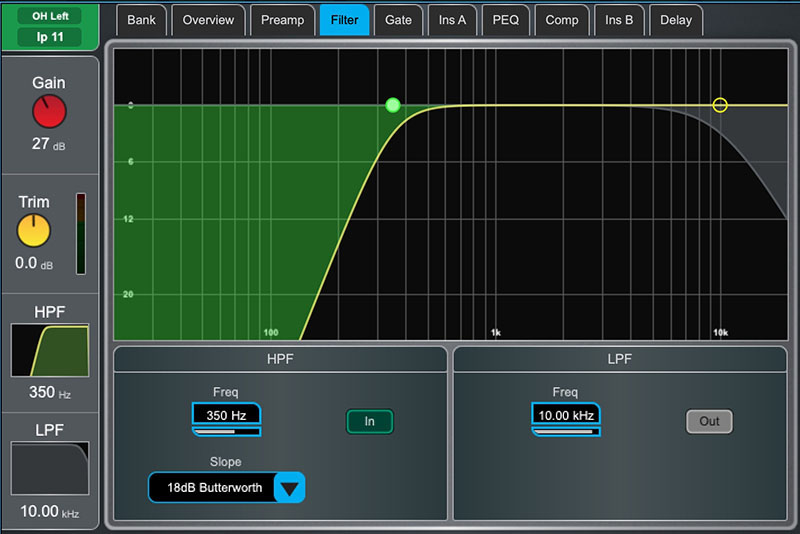Screen dimensions: 800x534
Task: Click the yellow LPF node on graph
Action: tap(719, 105)
